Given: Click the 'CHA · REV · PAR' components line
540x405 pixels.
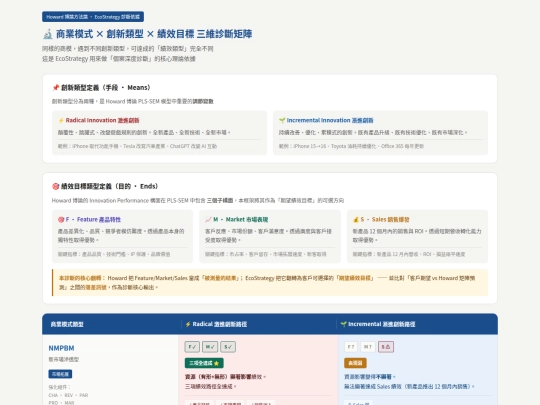Looking at the screenshot, I should click(x=68, y=395).
